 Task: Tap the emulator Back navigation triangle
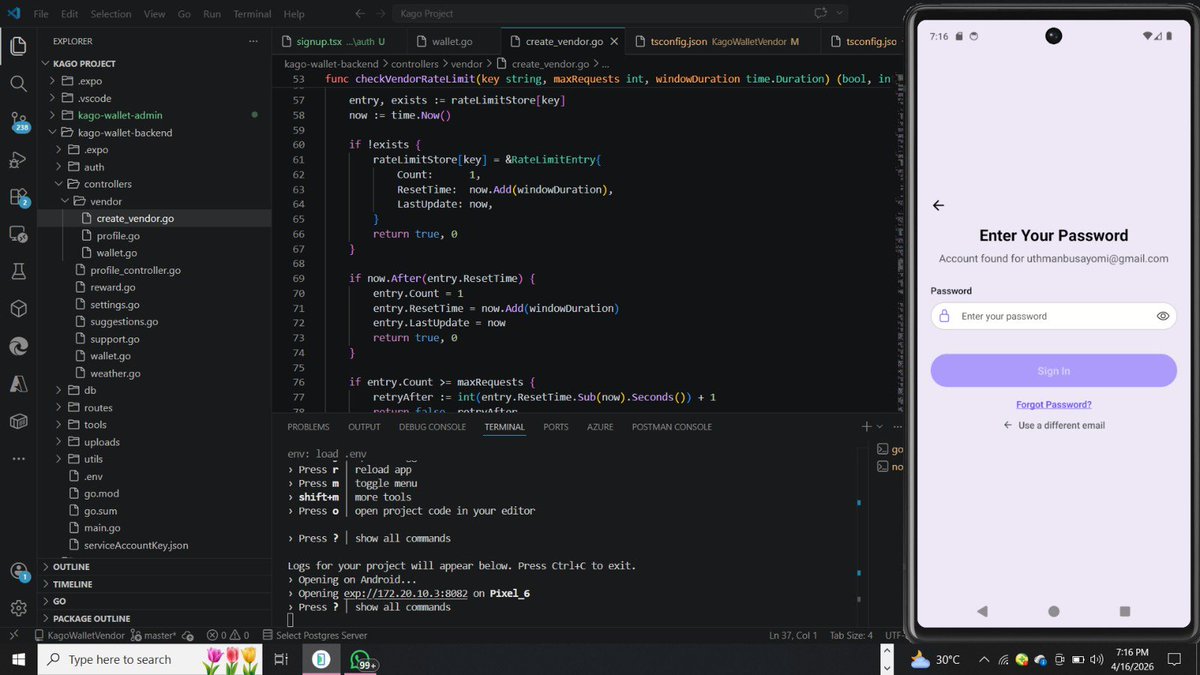[982, 610]
